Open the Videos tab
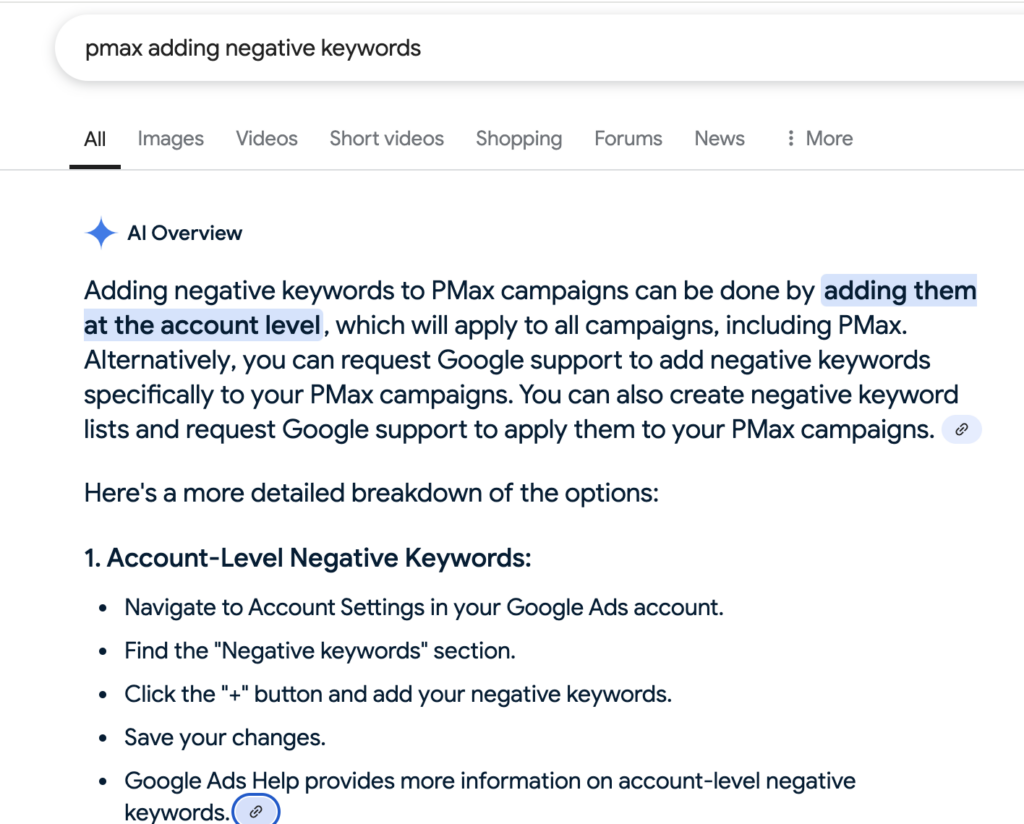 (x=266, y=139)
